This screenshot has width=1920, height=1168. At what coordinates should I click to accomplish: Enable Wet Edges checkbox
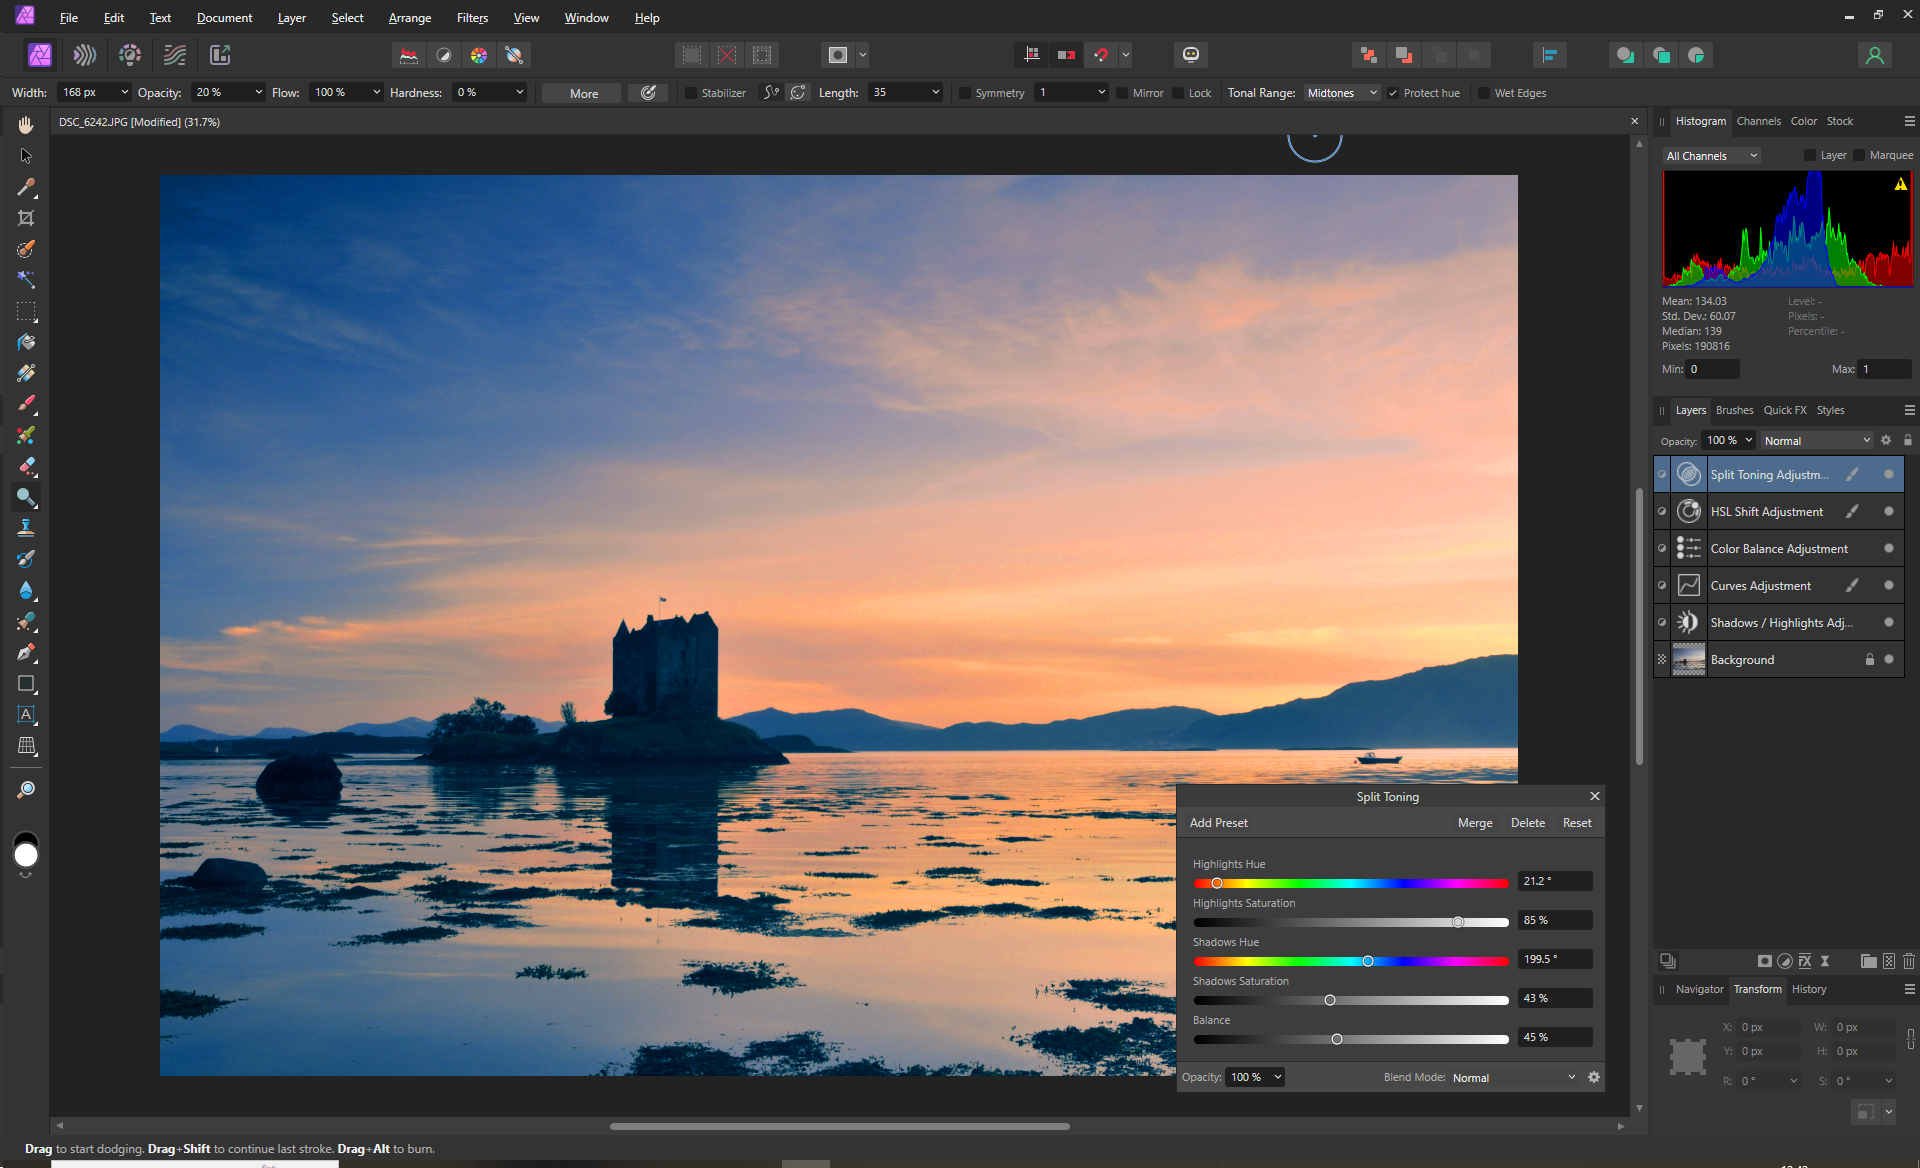(1484, 93)
